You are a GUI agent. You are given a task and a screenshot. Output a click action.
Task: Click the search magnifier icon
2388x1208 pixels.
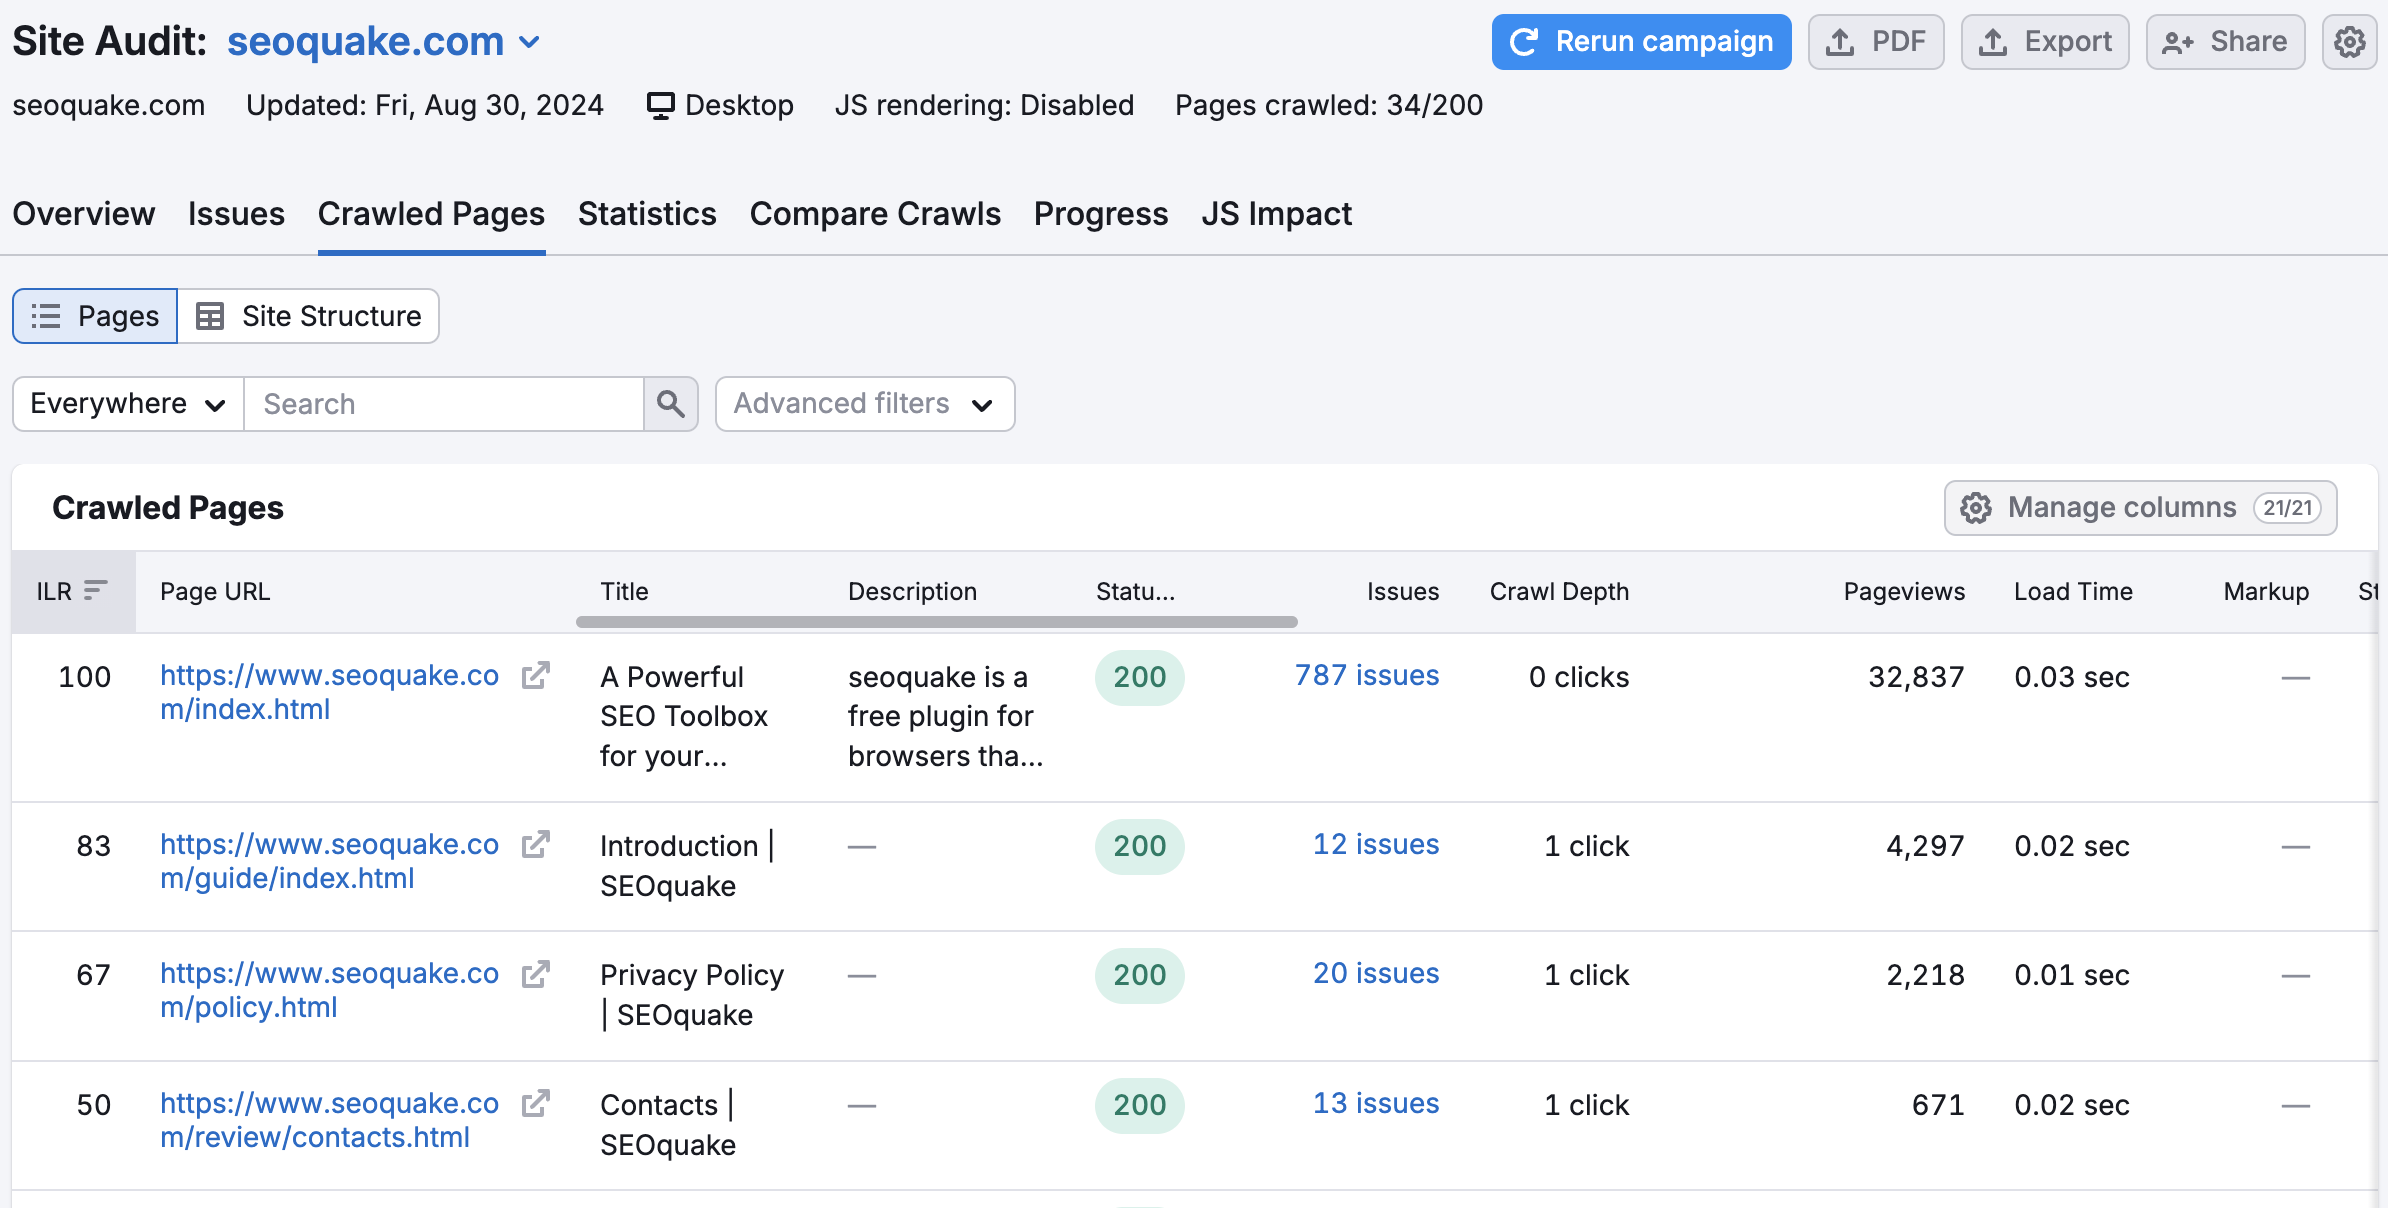click(670, 404)
